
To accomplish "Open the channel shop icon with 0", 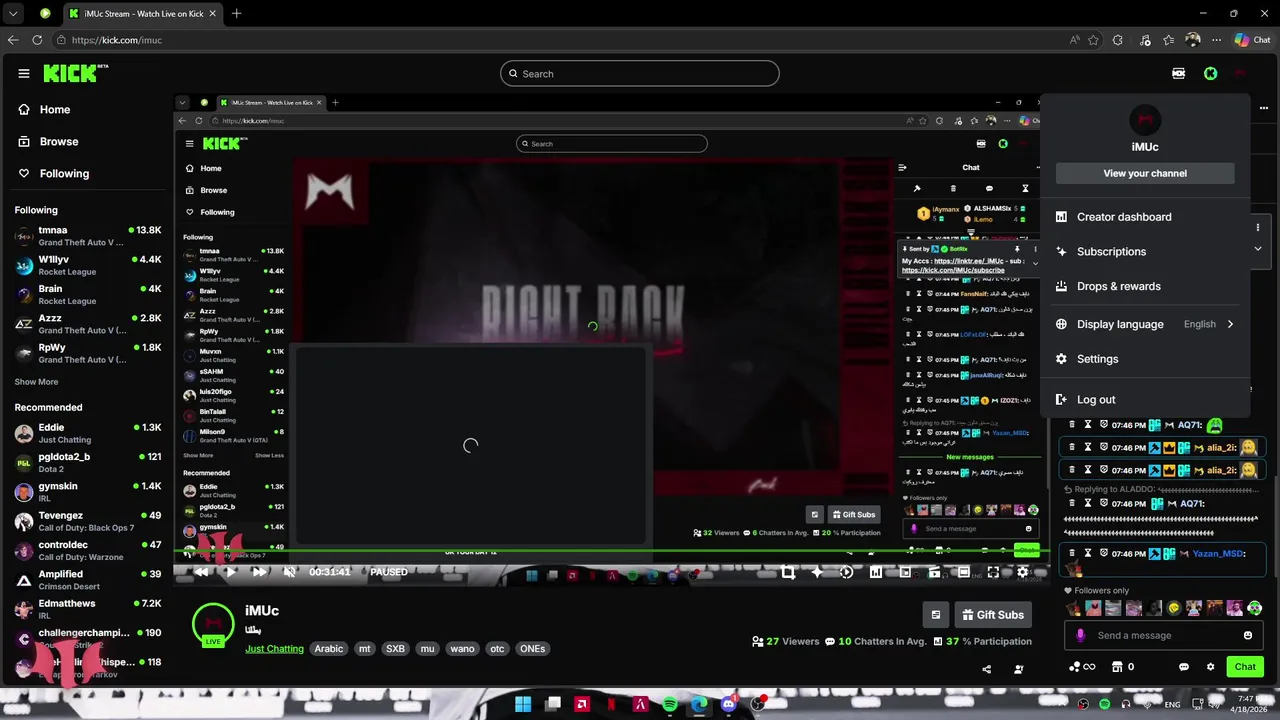I will coord(1123,667).
